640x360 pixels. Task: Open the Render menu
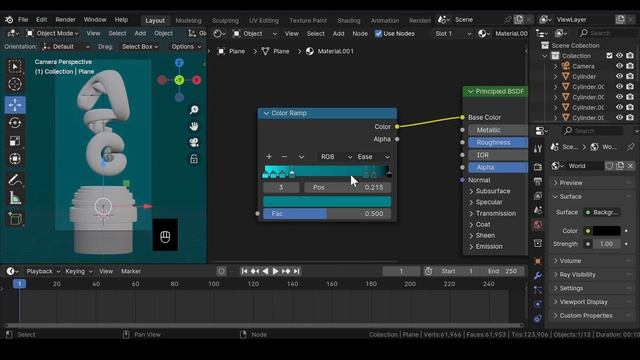tap(65, 20)
